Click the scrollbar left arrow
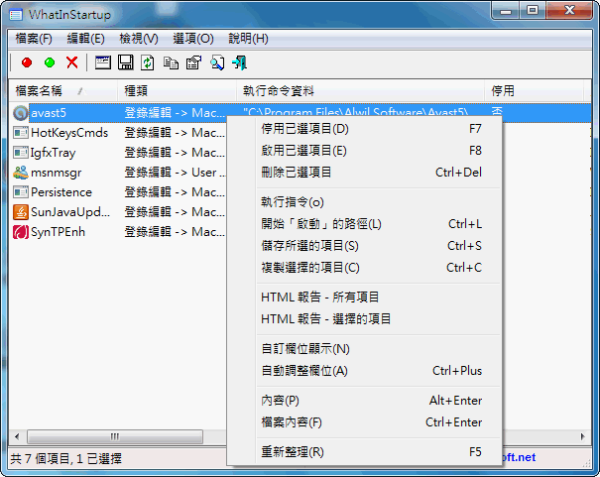The height and width of the screenshot is (477, 600). 17,436
